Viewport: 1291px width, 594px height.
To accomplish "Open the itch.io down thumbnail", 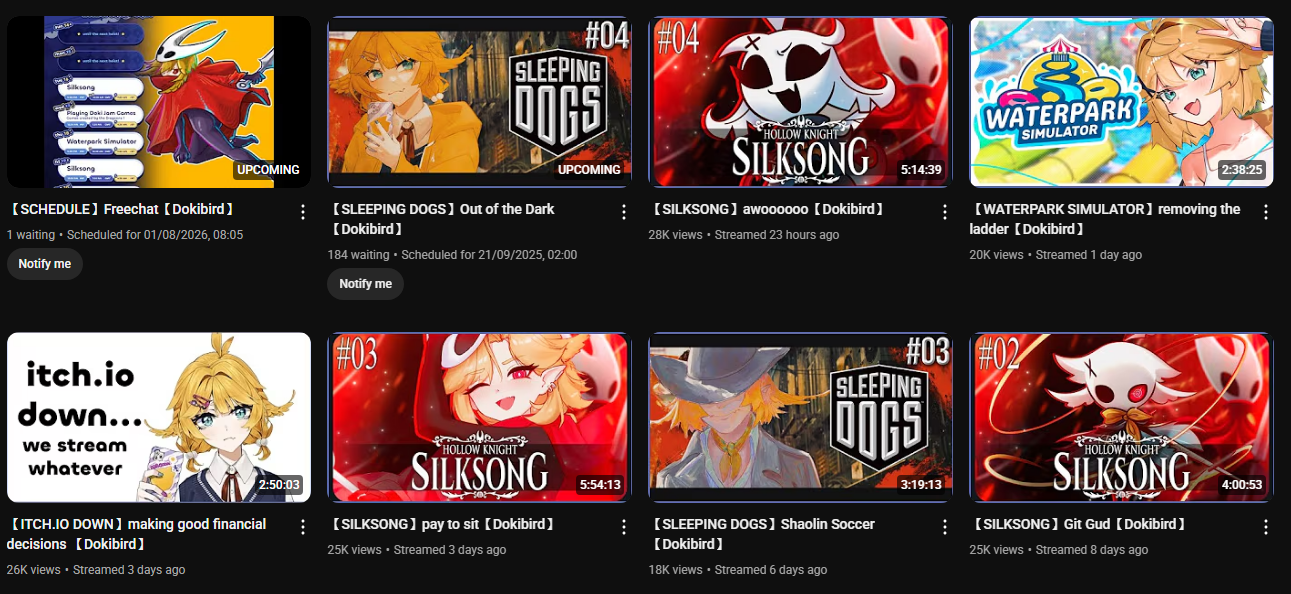I will pyautogui.click(x=159, y=417).
